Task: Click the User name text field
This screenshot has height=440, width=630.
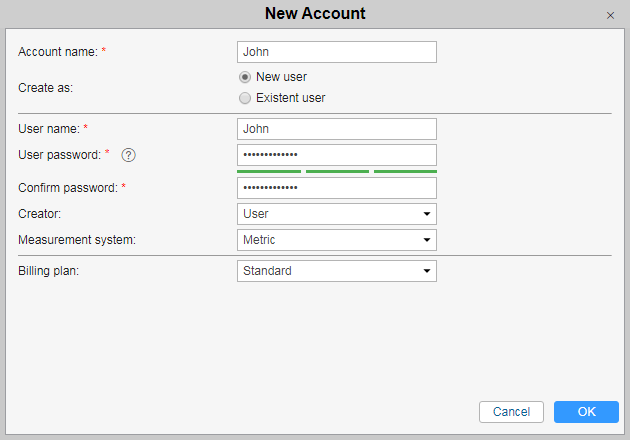Action: [x=337, y=129]
